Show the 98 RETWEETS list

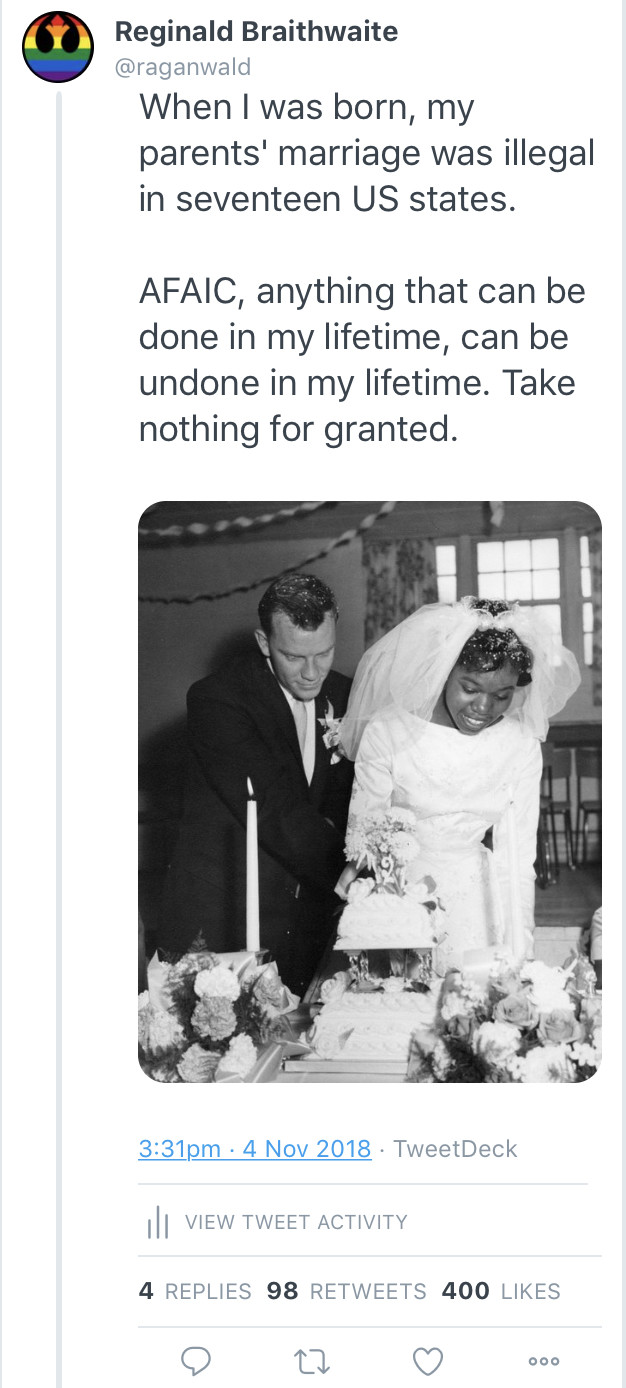(x=346, y=1291)
